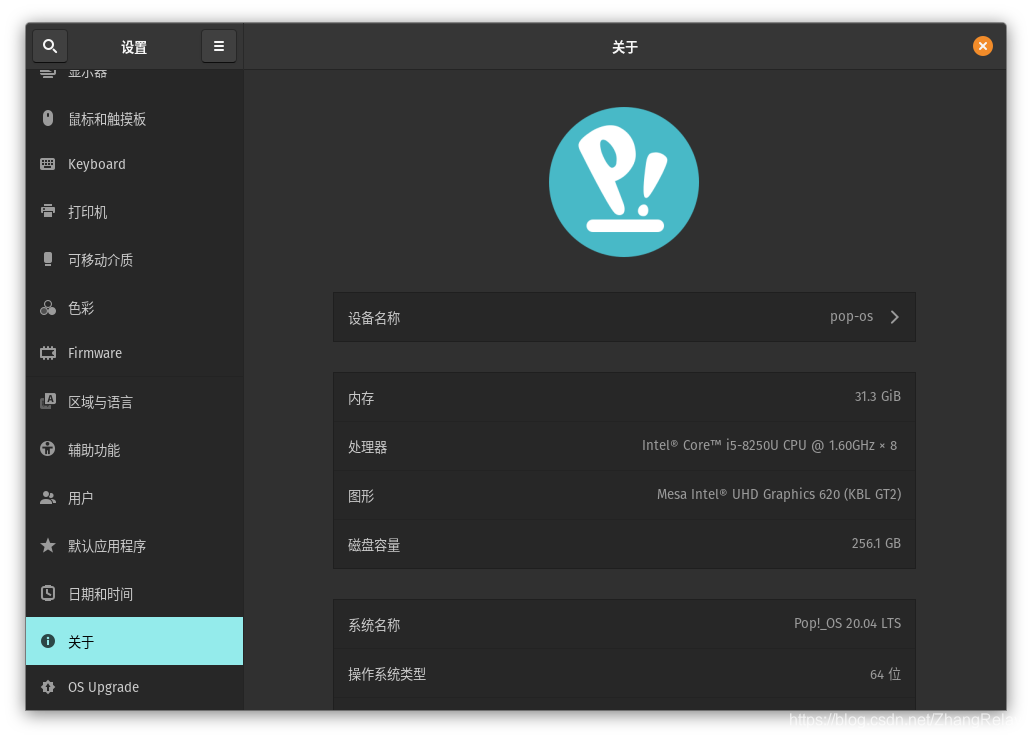This screenshot has height=739, width=1032.
Task: Open 辅助功能 settings
Action: coord(134,449)
